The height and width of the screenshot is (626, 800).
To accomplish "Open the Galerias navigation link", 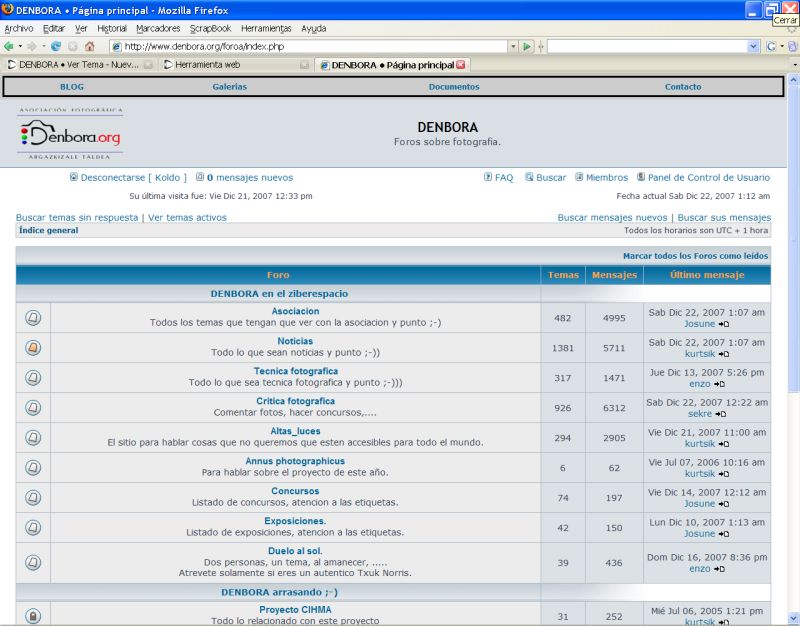I will [x=230, y=87].
